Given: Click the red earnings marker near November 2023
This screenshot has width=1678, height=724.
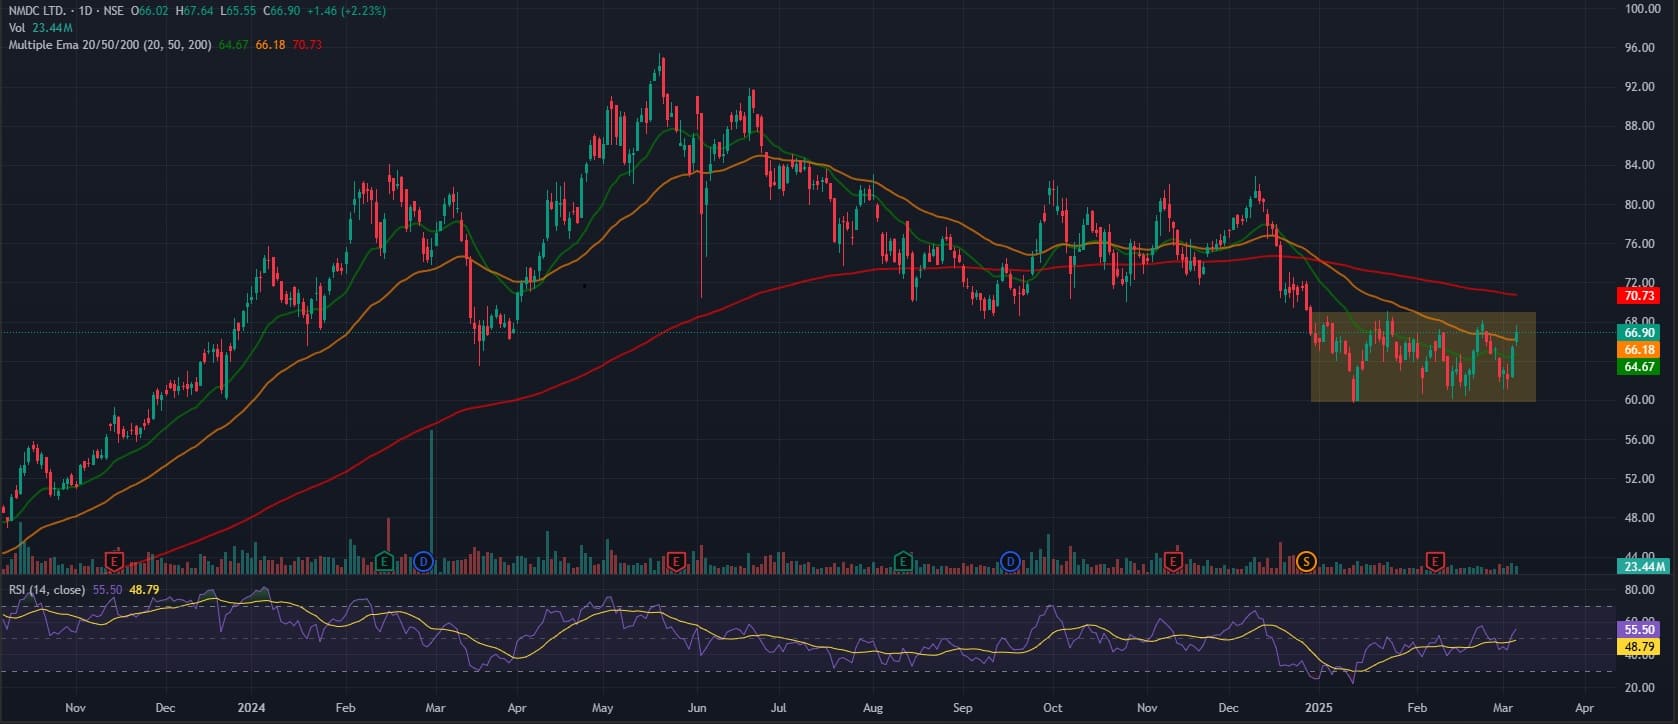Looking at the screenshot, I should (114, 561).
